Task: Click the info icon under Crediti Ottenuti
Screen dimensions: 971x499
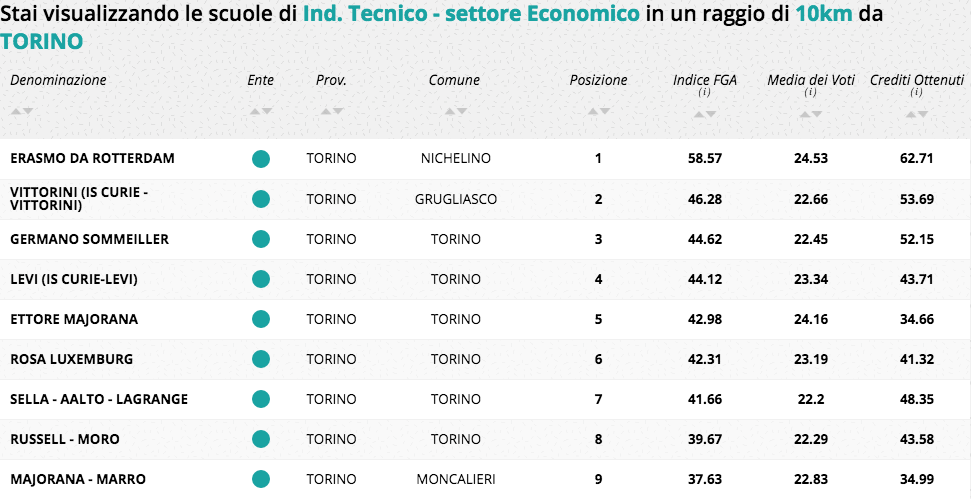Action: (x=916, y=93)
